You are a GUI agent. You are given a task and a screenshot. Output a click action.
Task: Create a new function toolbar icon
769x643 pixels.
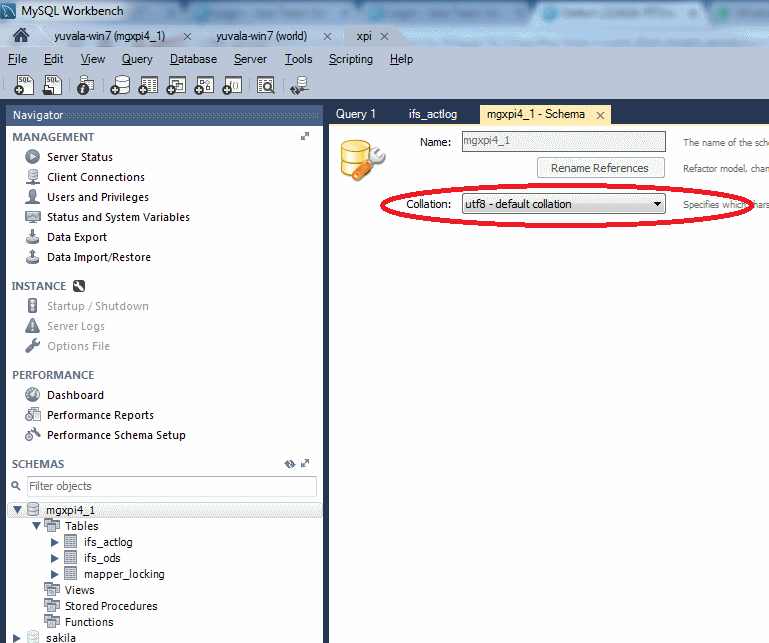(x=232, y=85)
